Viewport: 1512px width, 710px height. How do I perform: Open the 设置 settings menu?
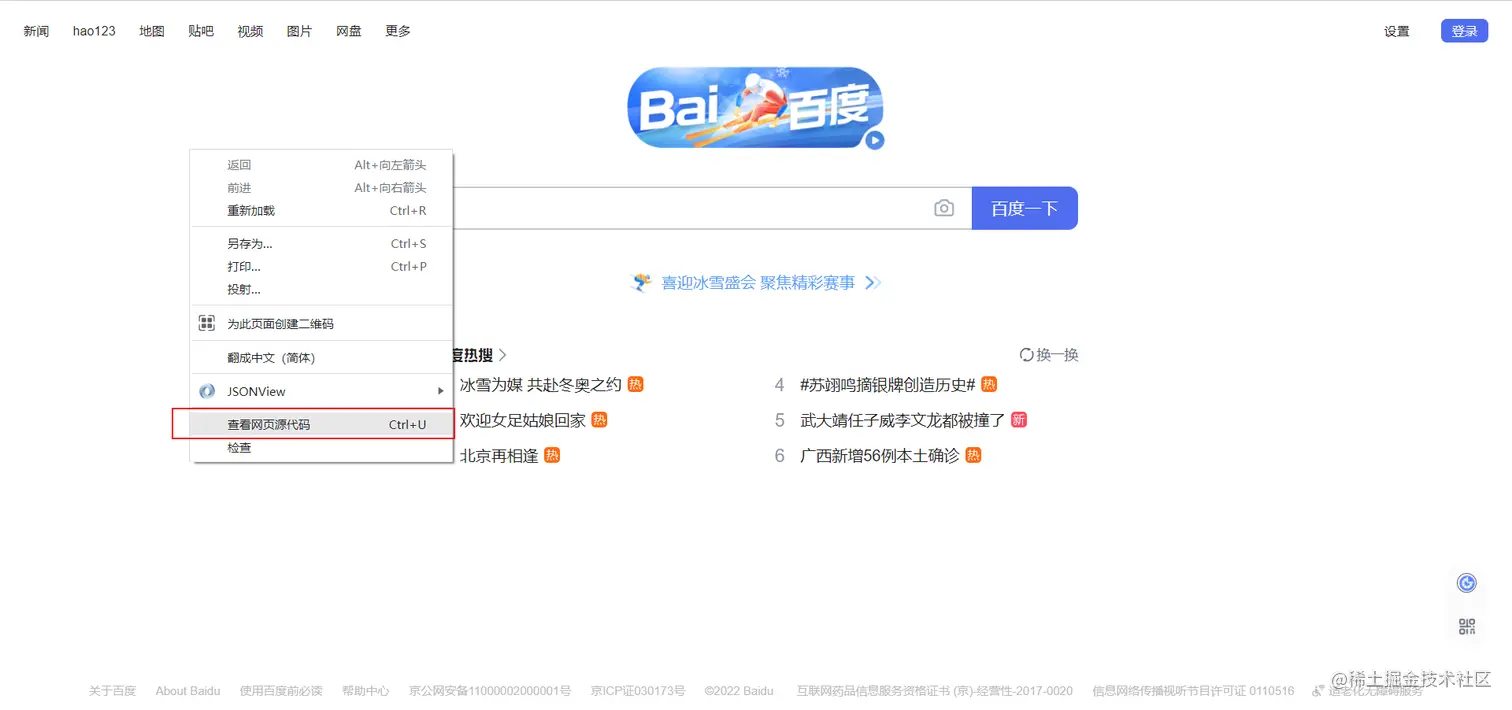click(1397, 31)
